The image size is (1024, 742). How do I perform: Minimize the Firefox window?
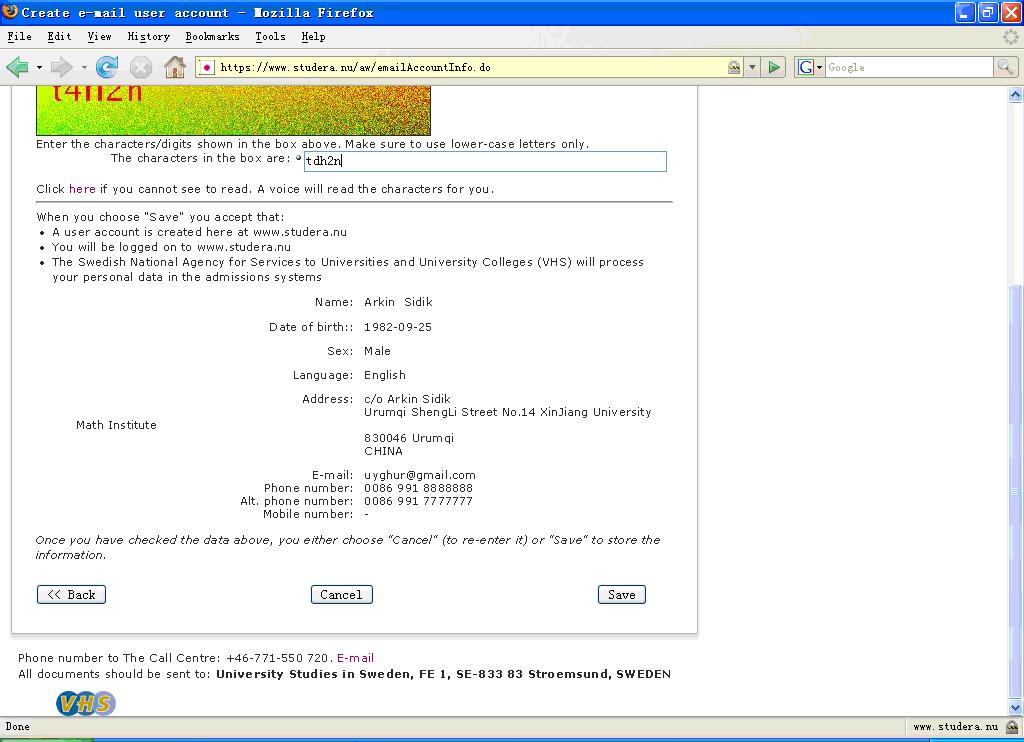(965, 12)
